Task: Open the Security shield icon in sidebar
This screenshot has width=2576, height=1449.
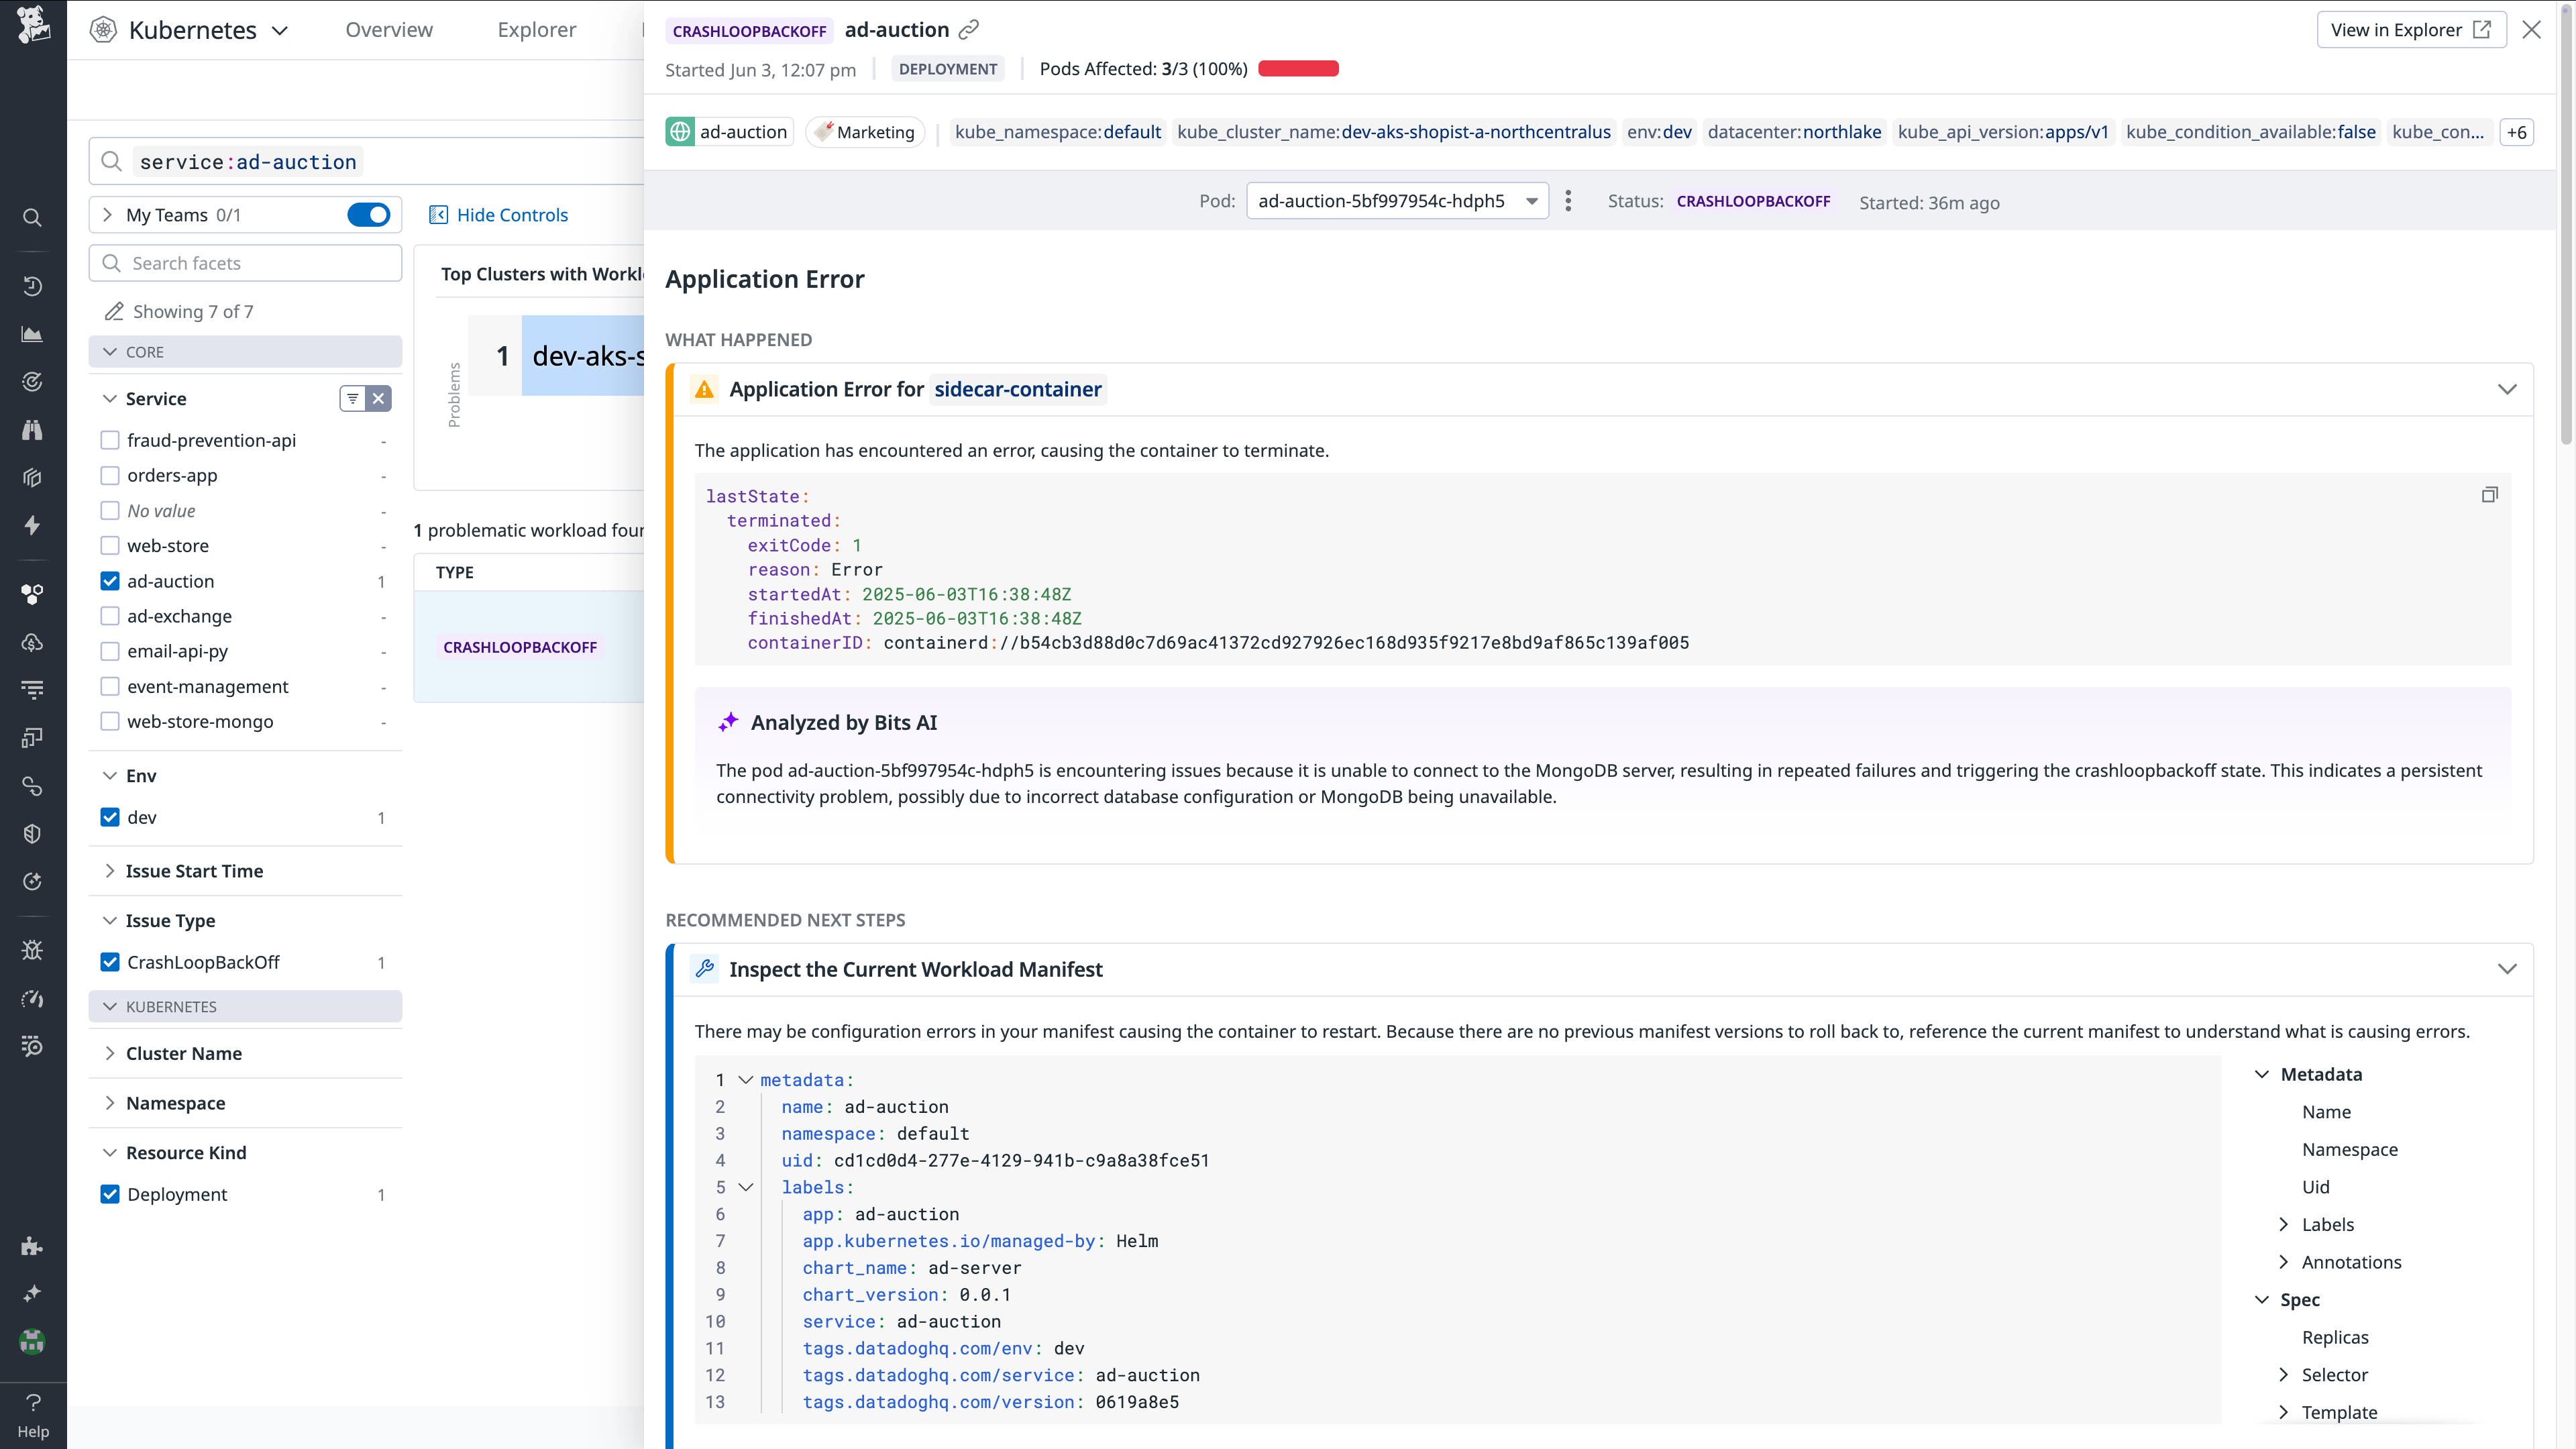Action: click(x=32, y=833)
